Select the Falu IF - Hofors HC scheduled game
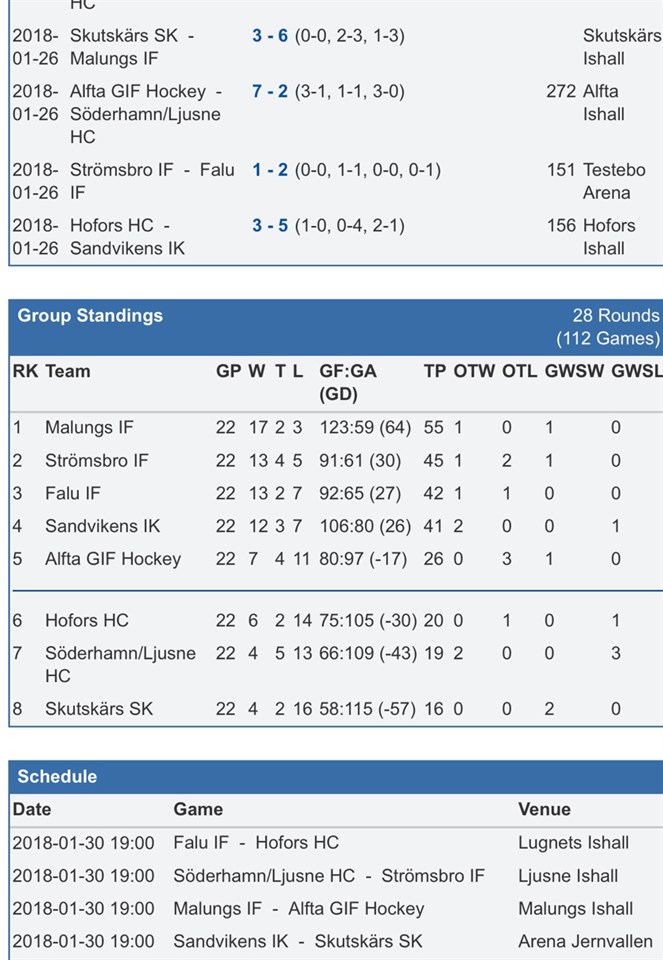This screenshot has height=960, width=663. (x=256, y=843)
